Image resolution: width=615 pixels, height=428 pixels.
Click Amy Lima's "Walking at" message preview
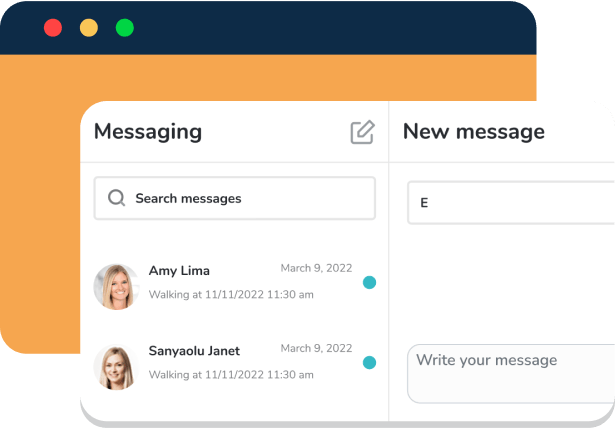231,295
